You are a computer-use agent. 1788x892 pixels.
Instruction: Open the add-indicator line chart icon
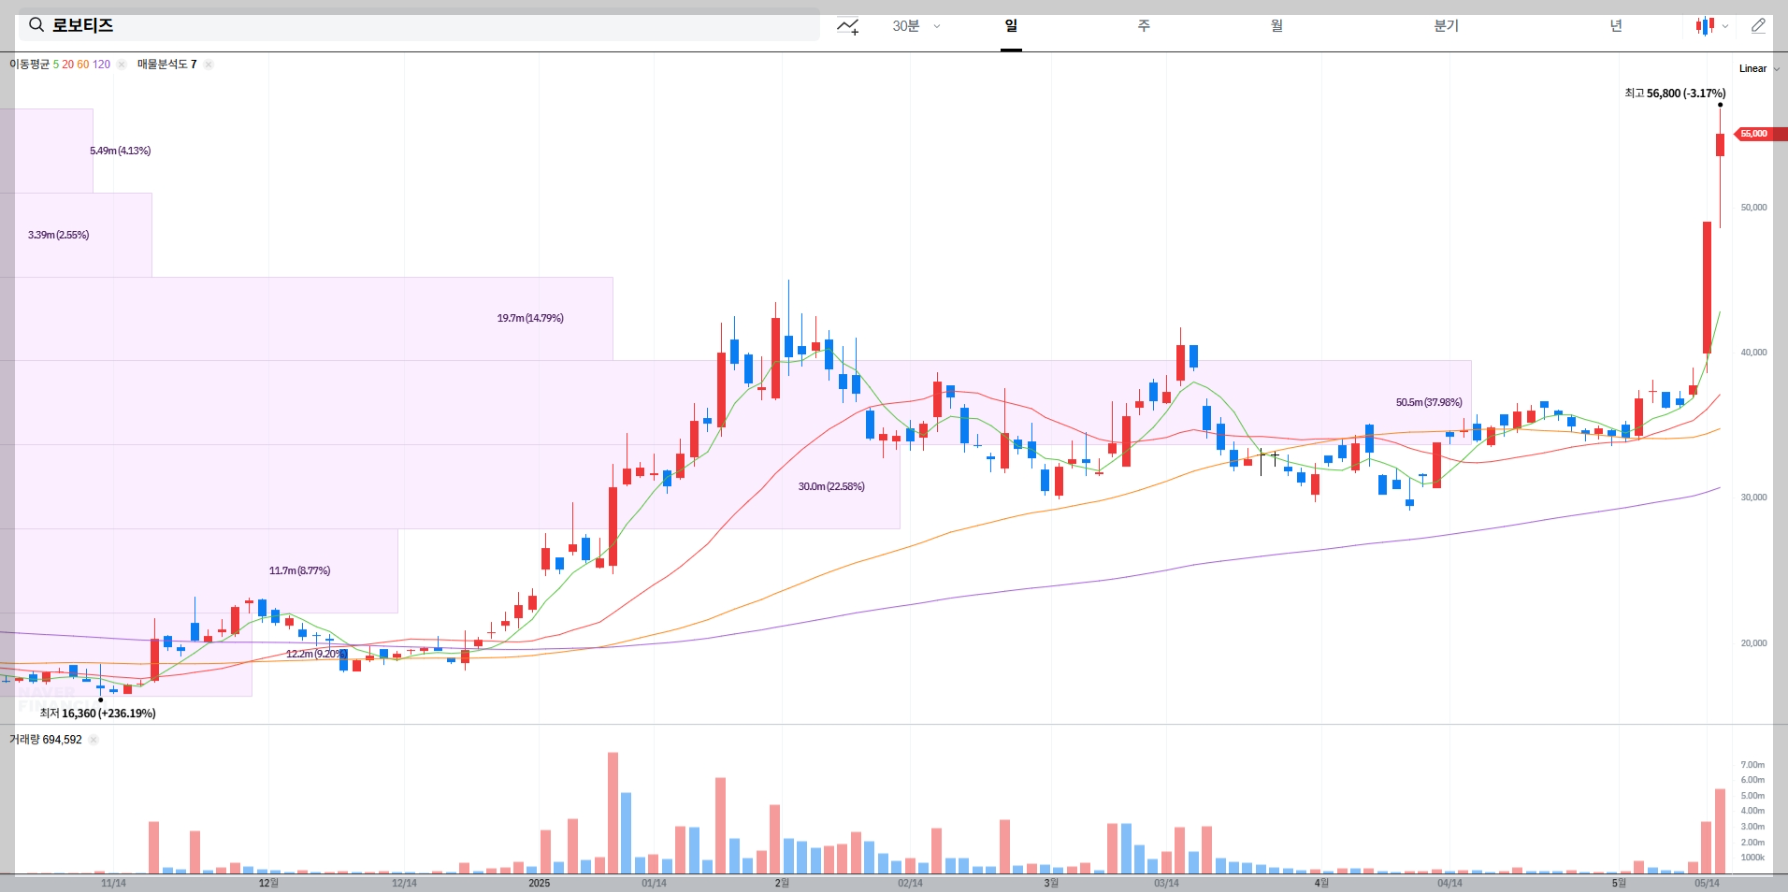848,26
